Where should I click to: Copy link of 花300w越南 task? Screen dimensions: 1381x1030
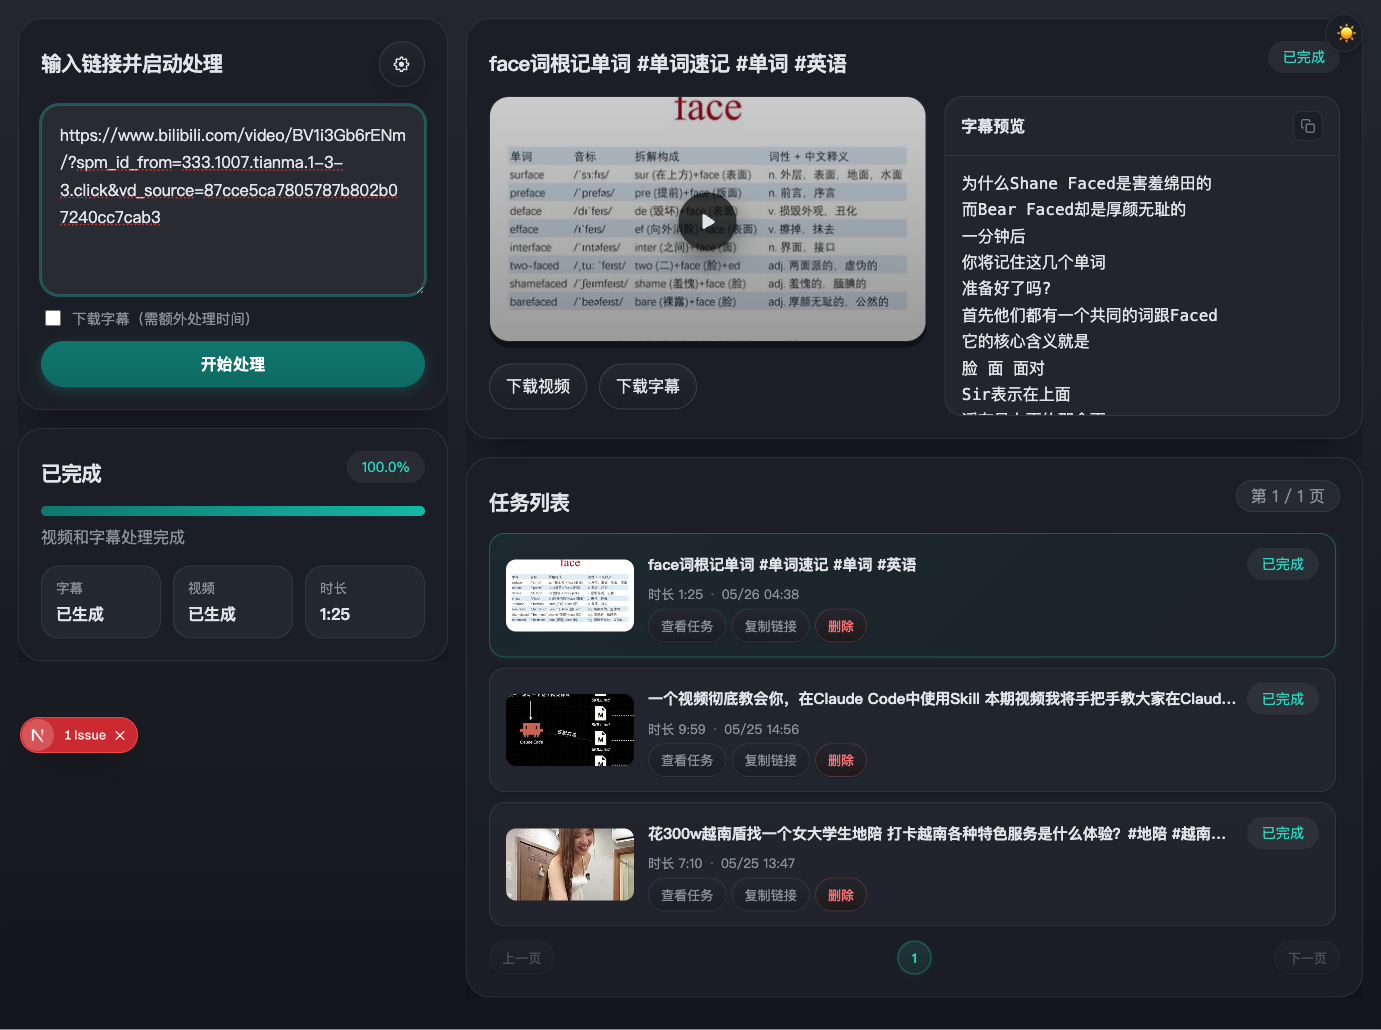pyautogui.click(x=770, y=895)
